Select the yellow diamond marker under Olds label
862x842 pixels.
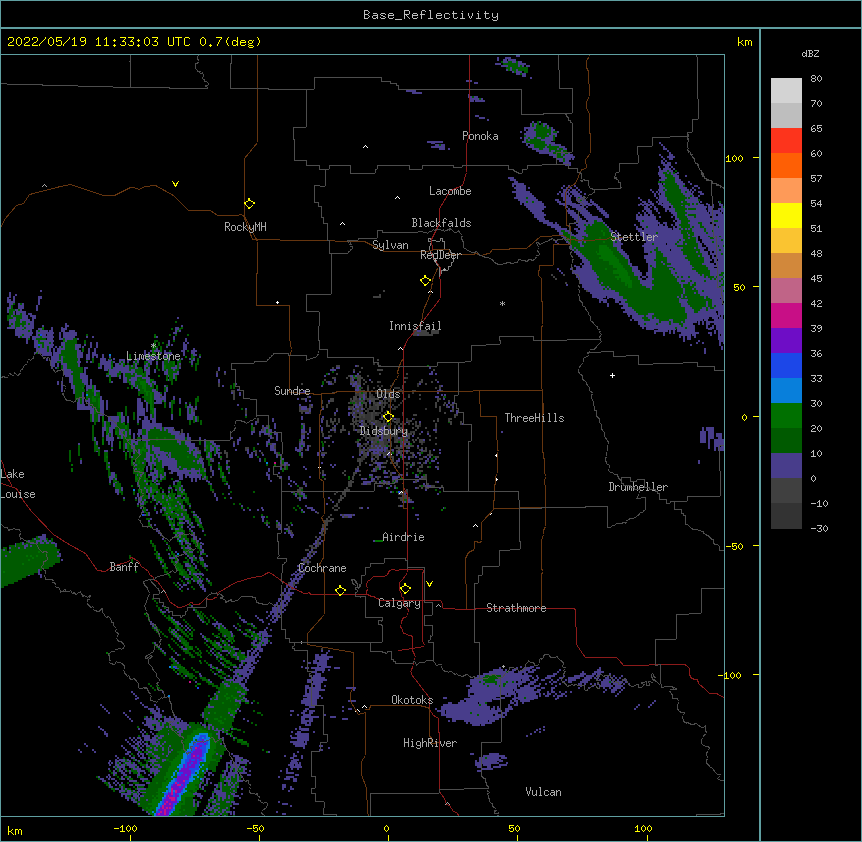(388, 416)
